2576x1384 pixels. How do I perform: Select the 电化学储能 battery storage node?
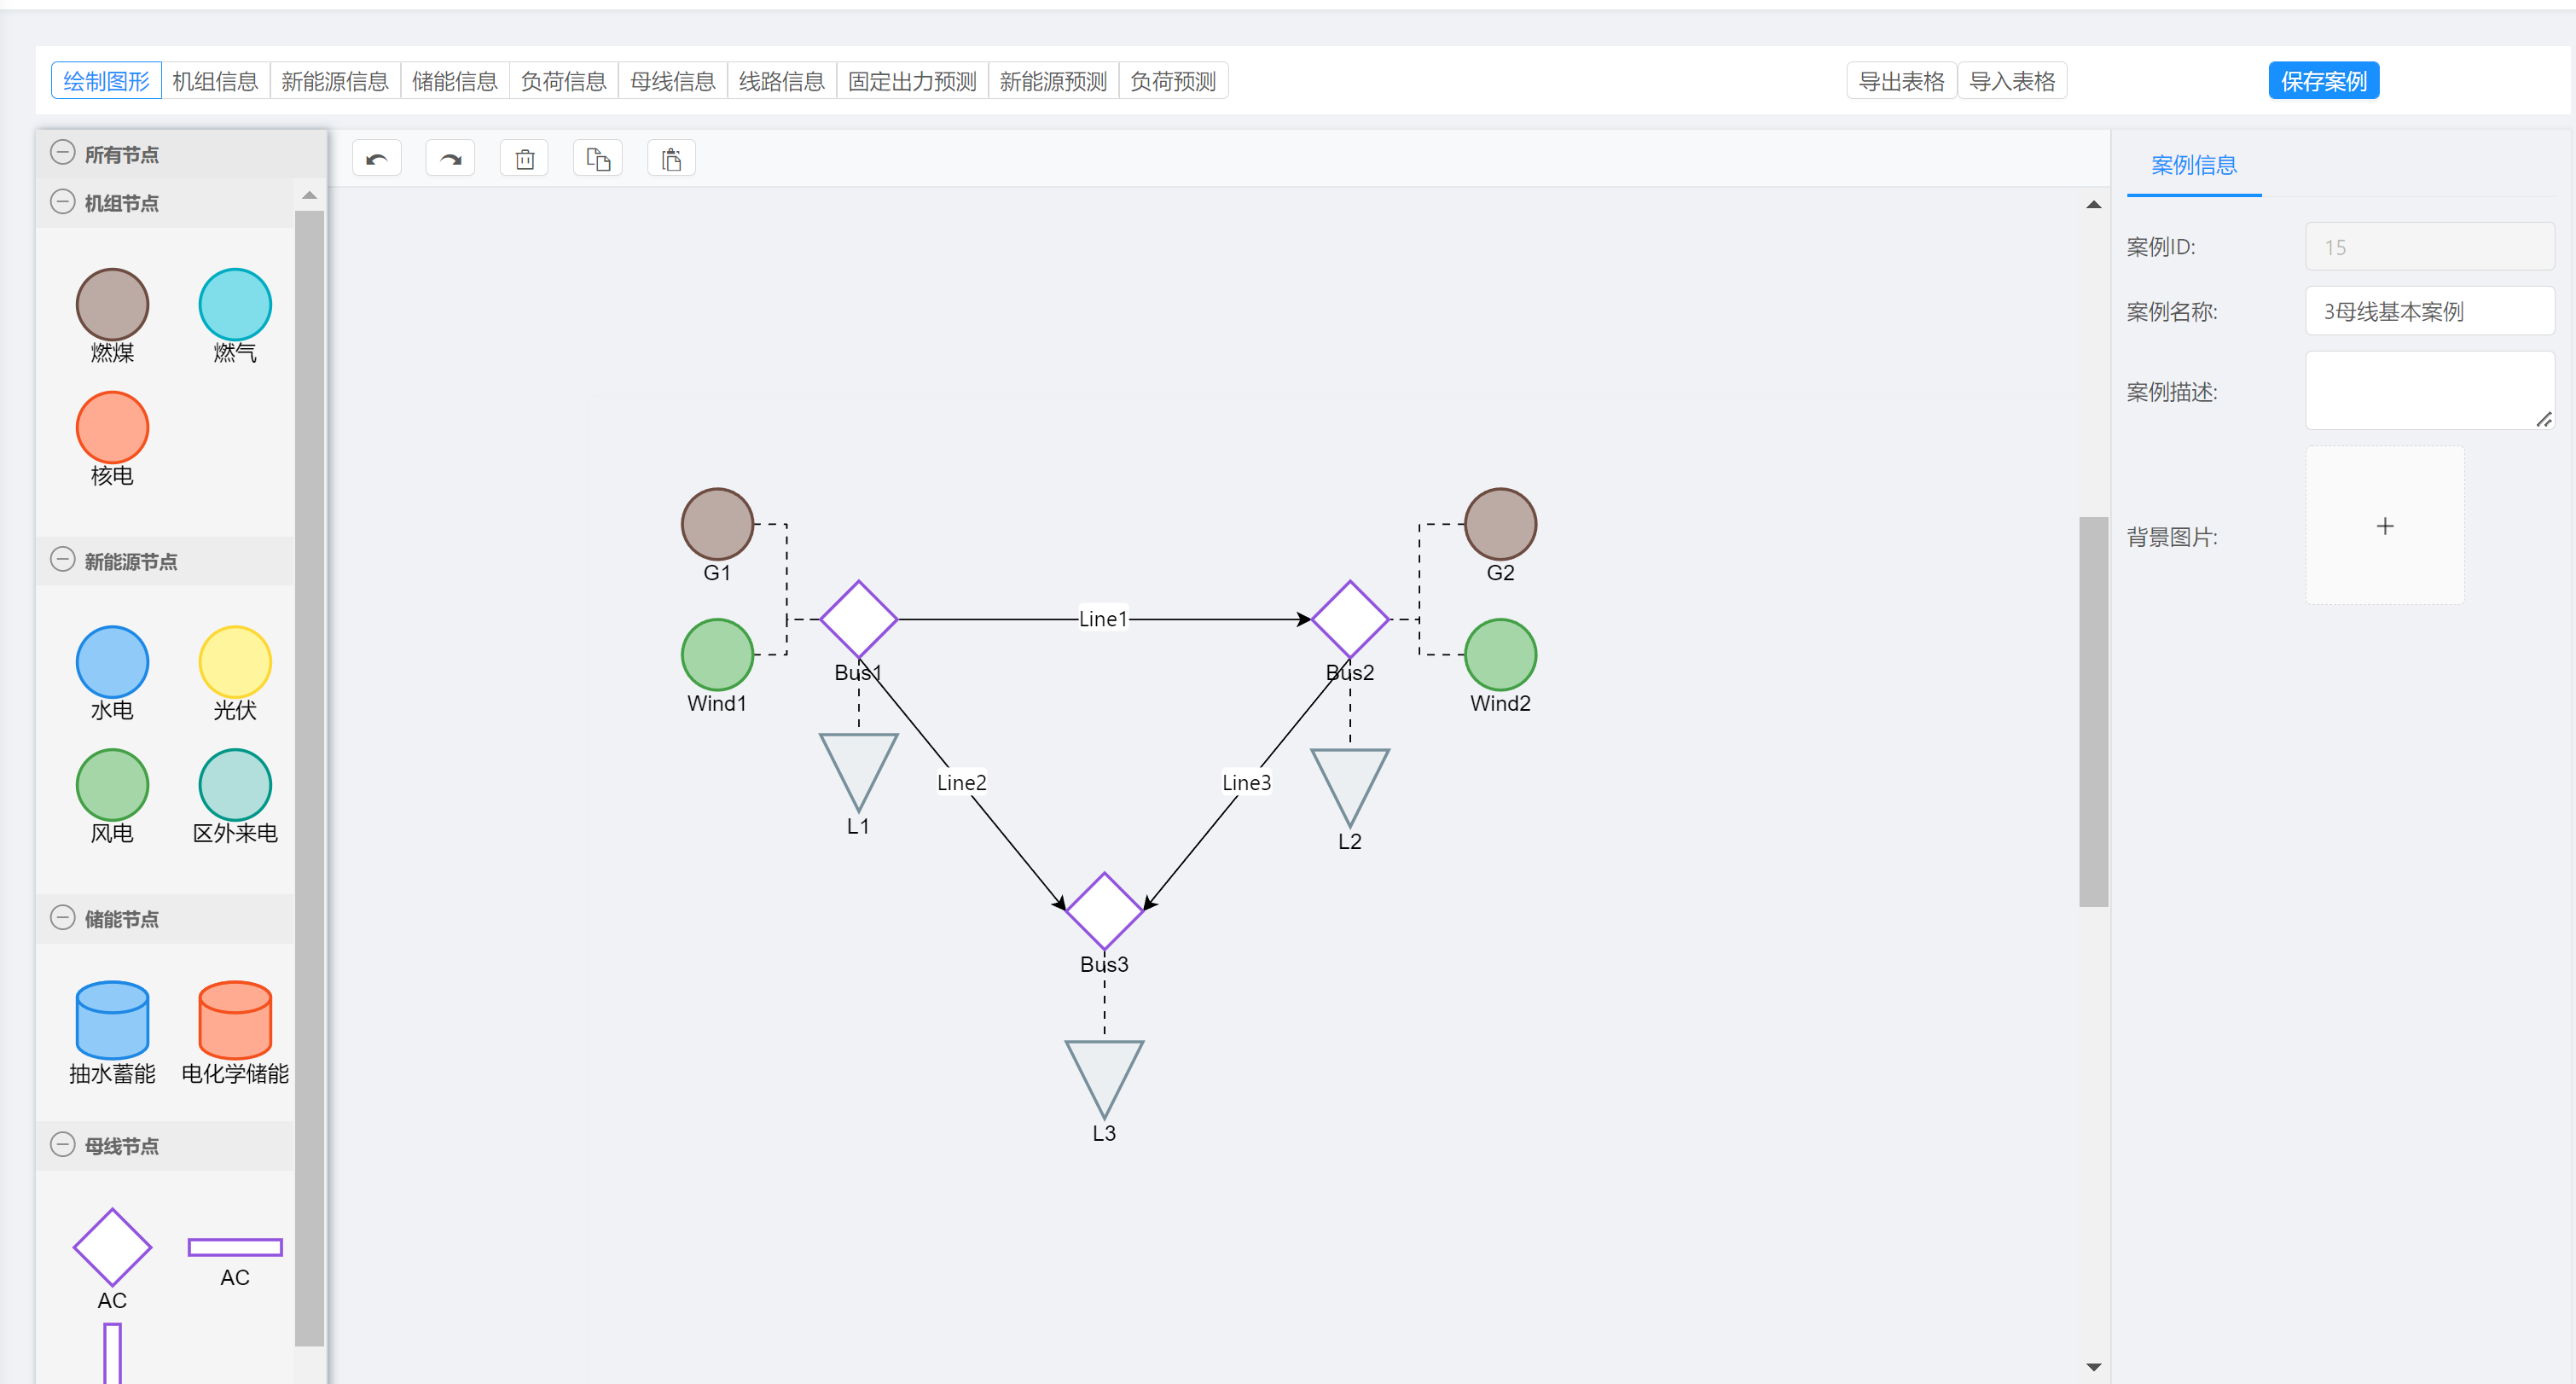pyautogui.click(x=235, y=1020)
